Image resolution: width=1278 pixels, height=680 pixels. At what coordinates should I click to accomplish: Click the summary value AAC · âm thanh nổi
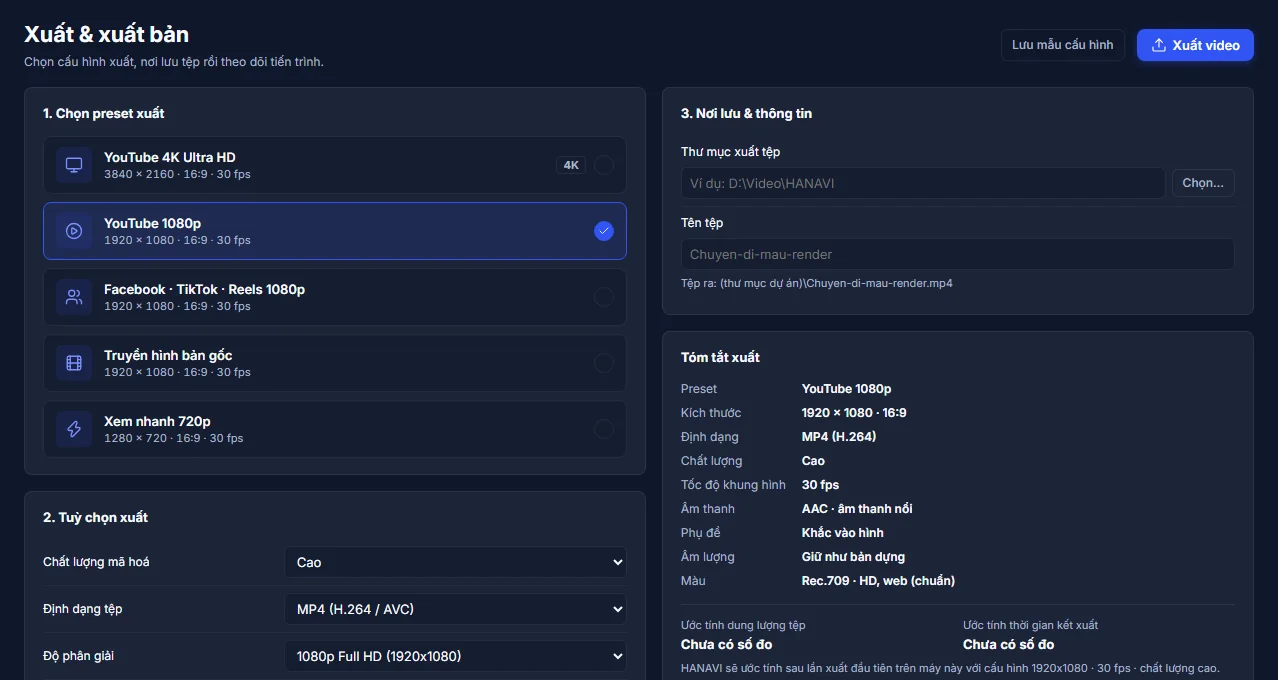coord(857,509)
